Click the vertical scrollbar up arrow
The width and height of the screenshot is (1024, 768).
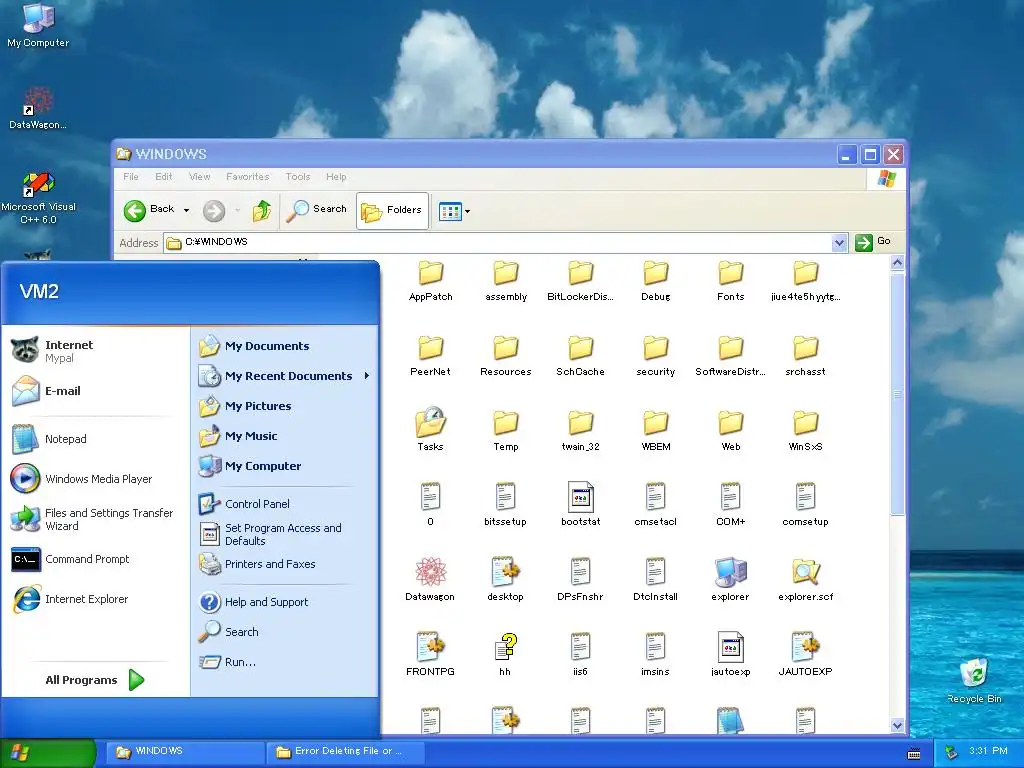tap(897, 263)
